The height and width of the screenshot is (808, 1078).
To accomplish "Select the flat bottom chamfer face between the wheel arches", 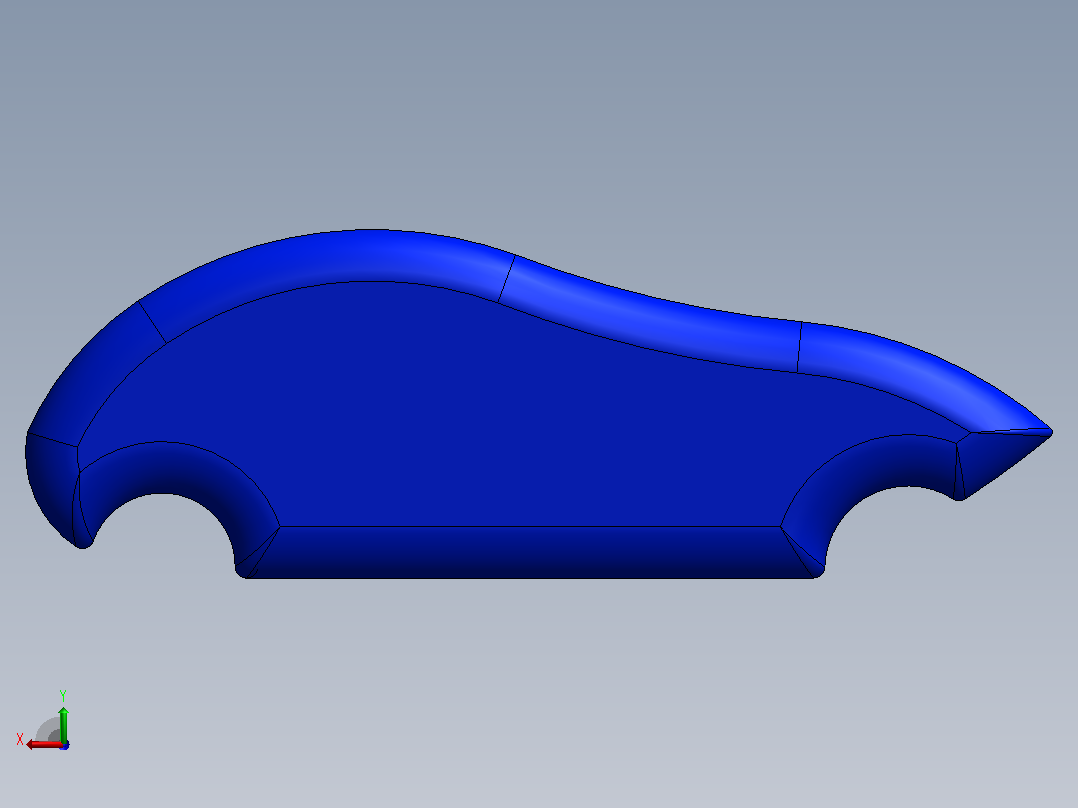I will (529, 552).
